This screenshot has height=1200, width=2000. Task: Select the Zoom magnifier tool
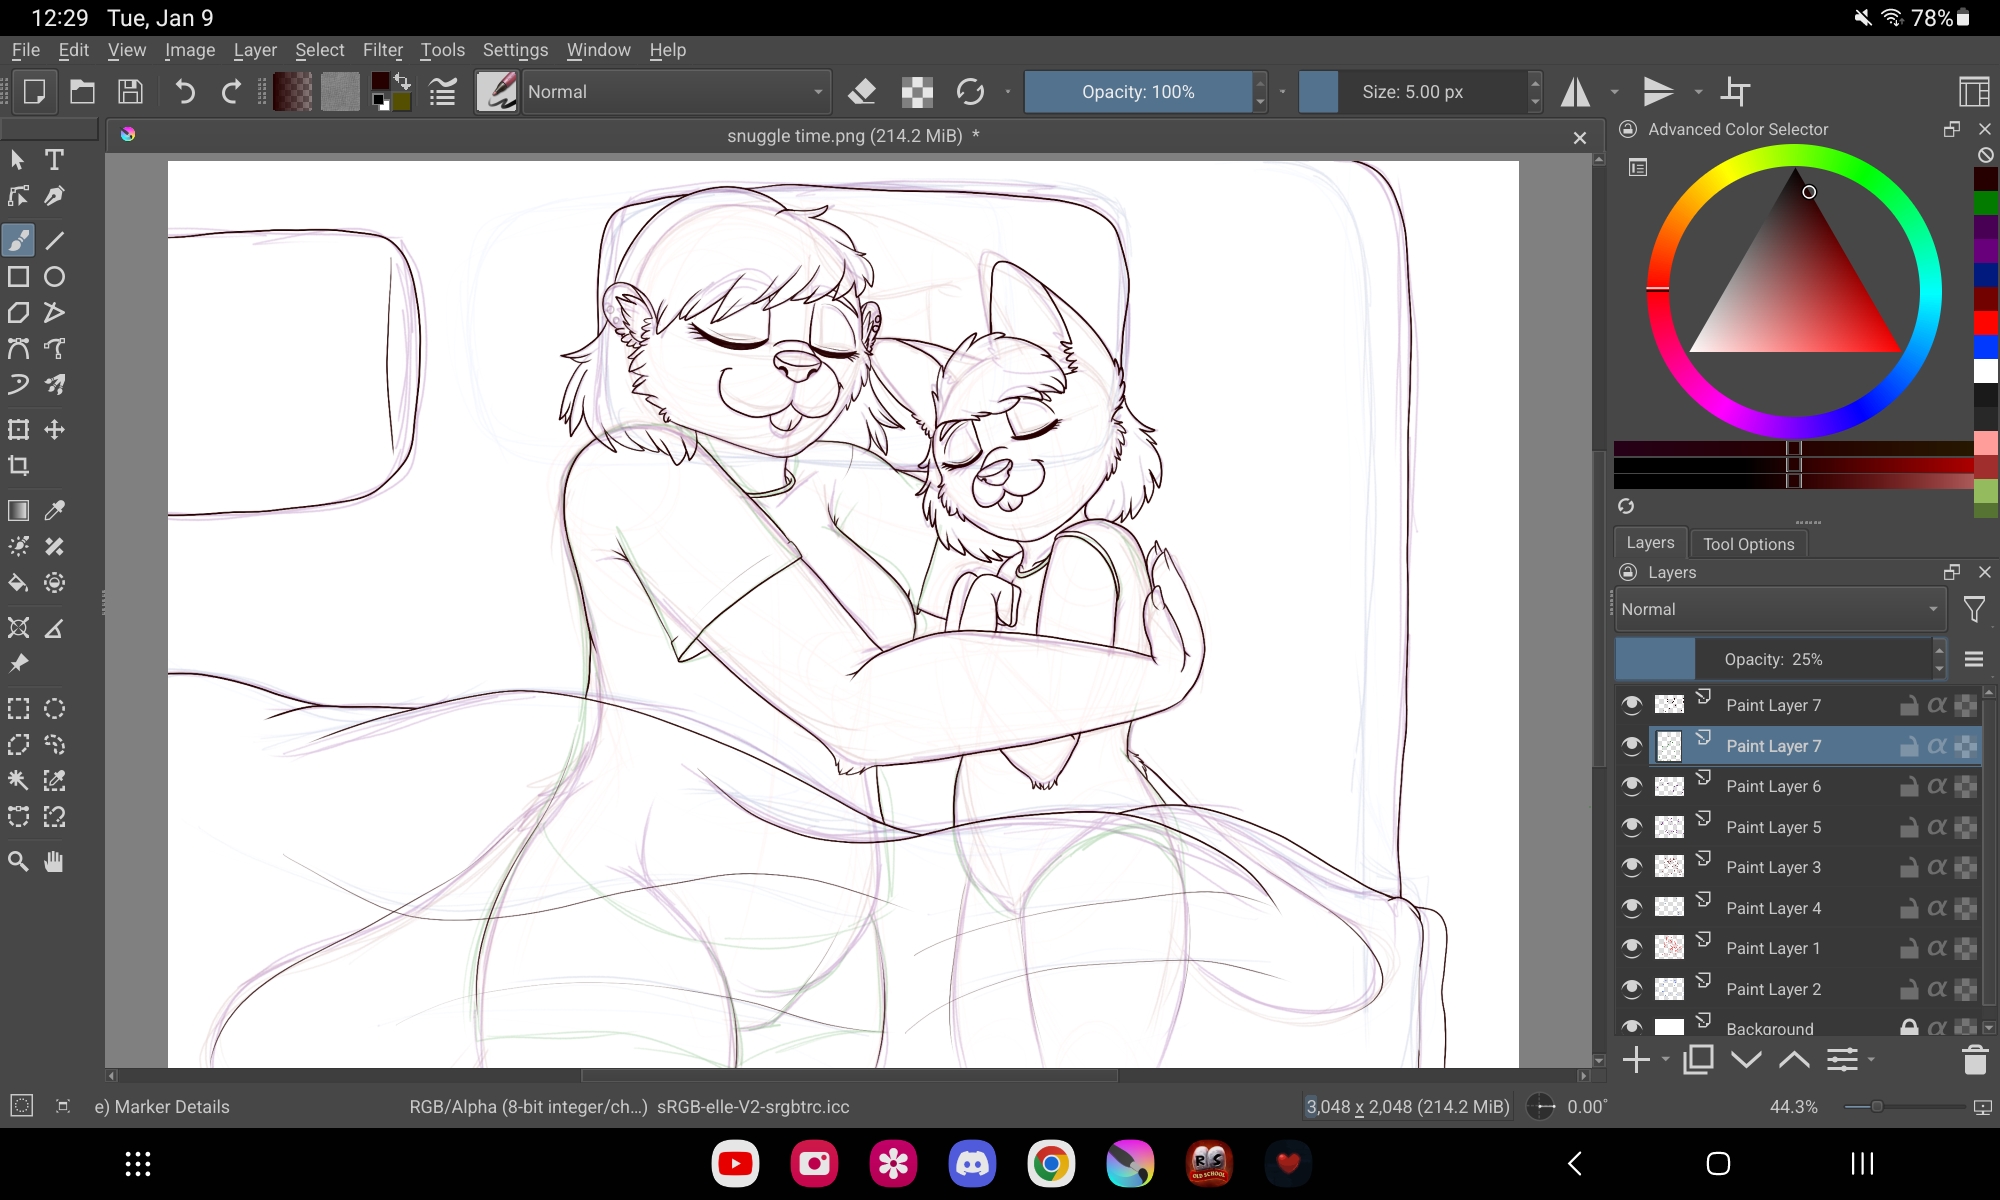coord(18,862)
